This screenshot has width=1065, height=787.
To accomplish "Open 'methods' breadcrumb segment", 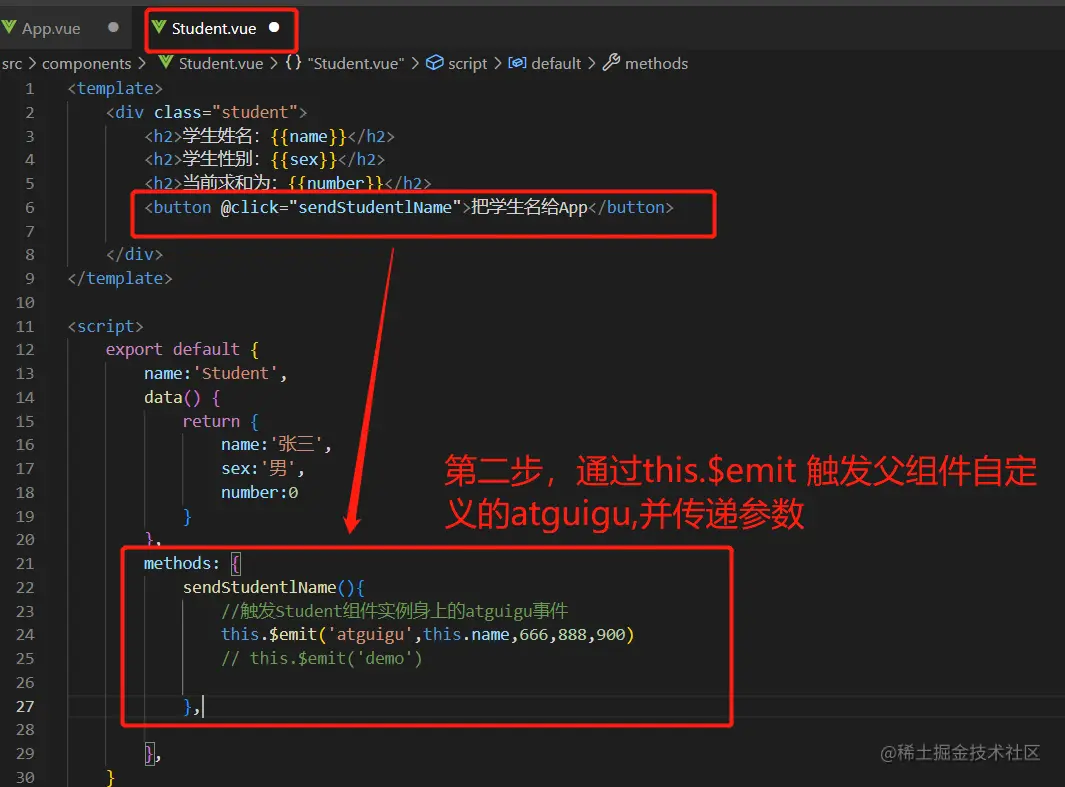I will (656, 64).
